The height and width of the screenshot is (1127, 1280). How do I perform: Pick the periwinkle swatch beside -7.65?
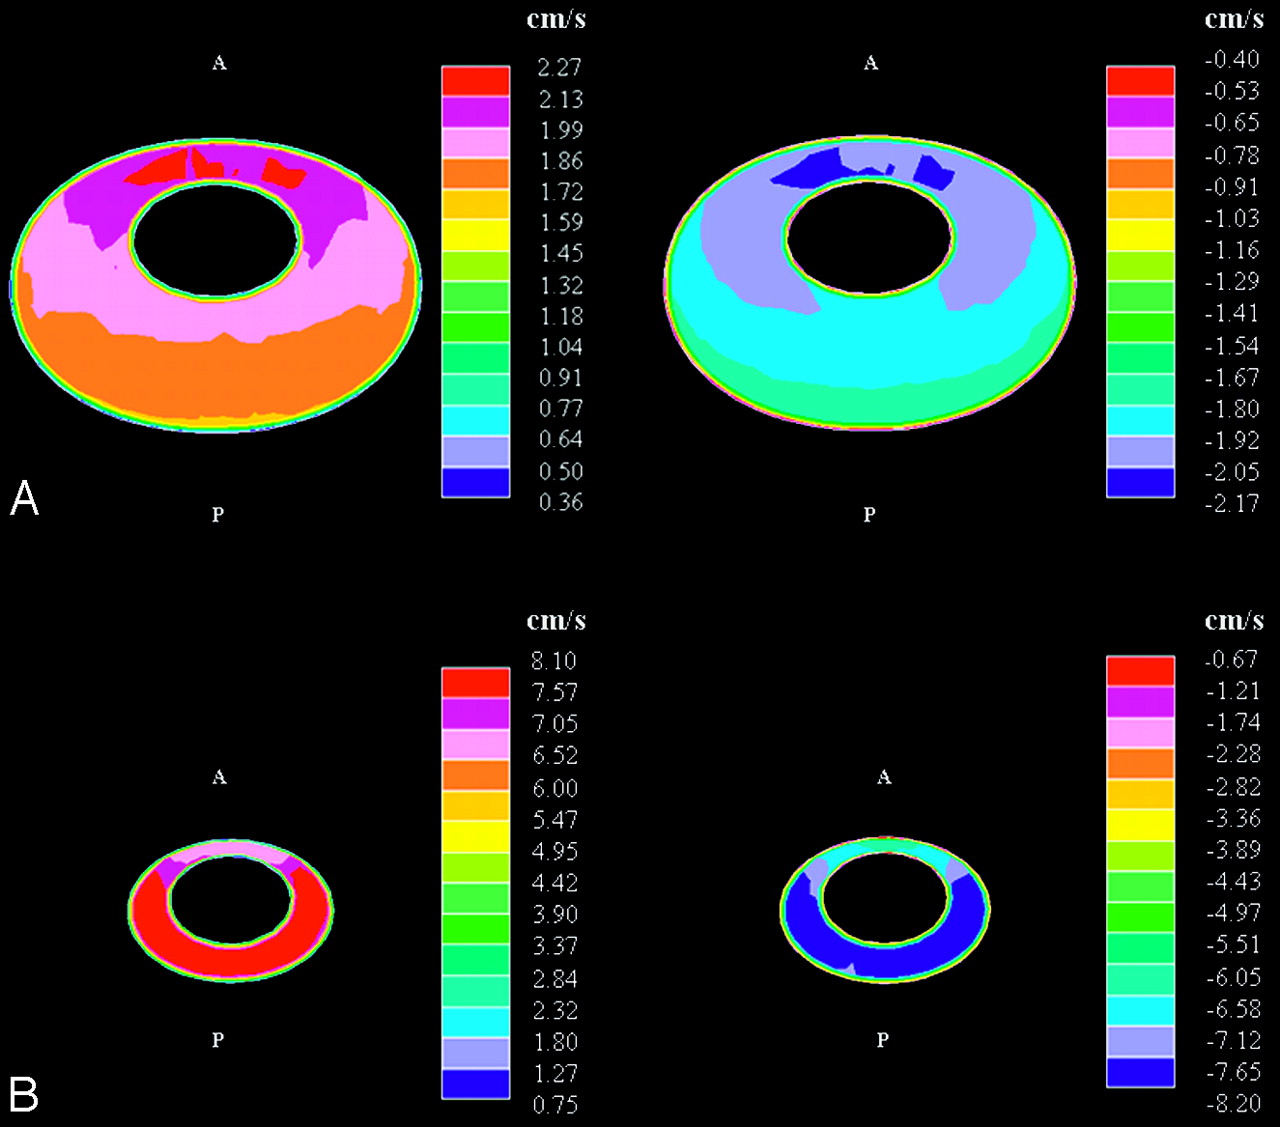(1141, 1041)
